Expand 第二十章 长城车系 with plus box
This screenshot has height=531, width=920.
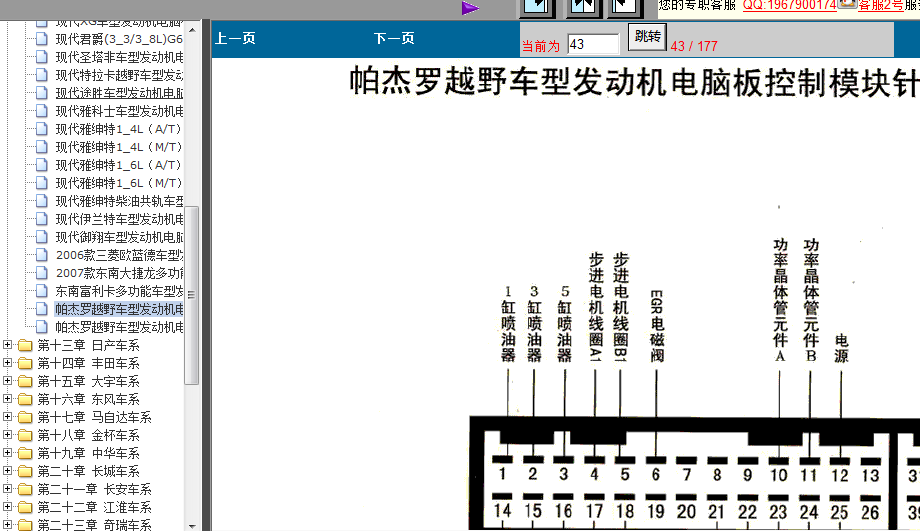click(7, 471)
